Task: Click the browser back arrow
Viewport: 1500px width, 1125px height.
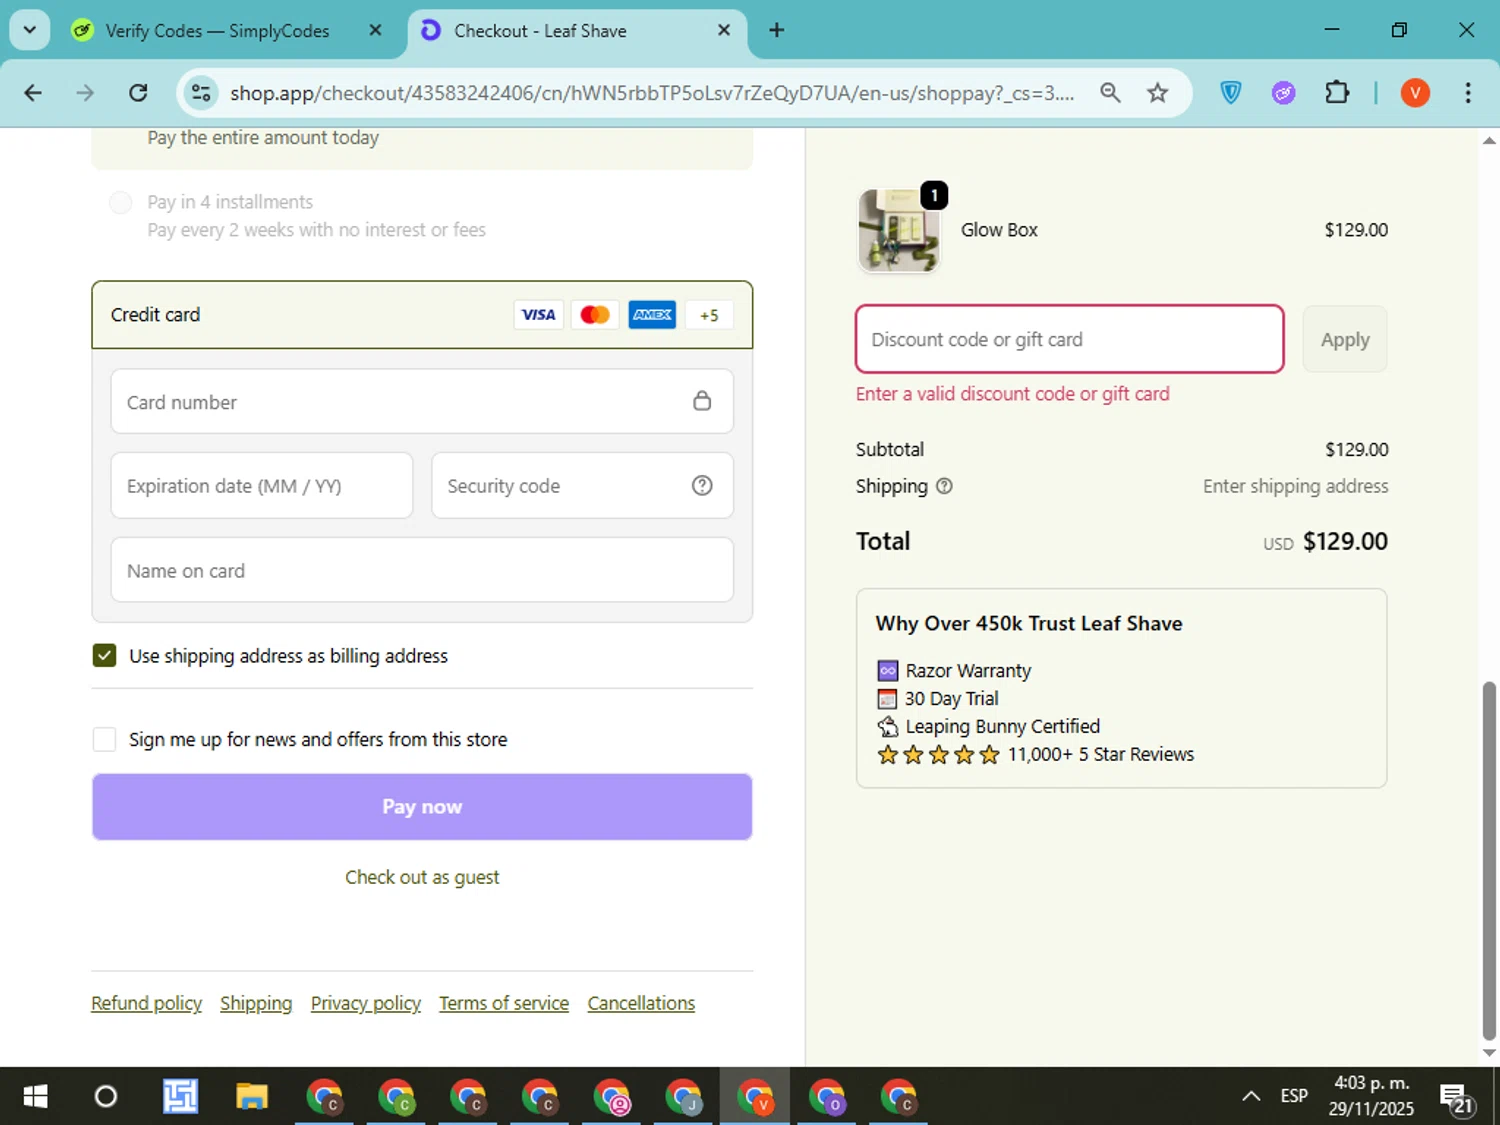Action: [x=33, y=93]
